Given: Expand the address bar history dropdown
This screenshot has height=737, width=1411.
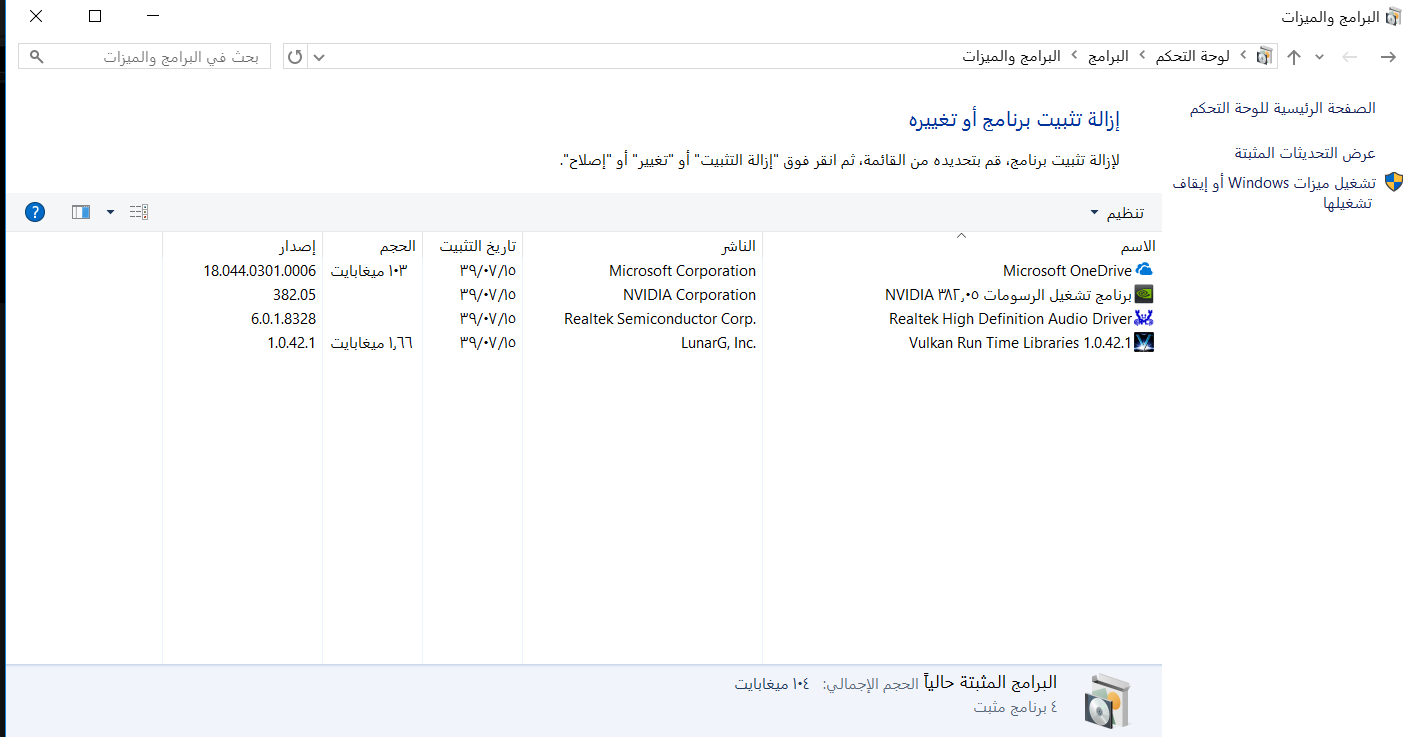Looking at the screenshot, I should (x=319, y=56).
